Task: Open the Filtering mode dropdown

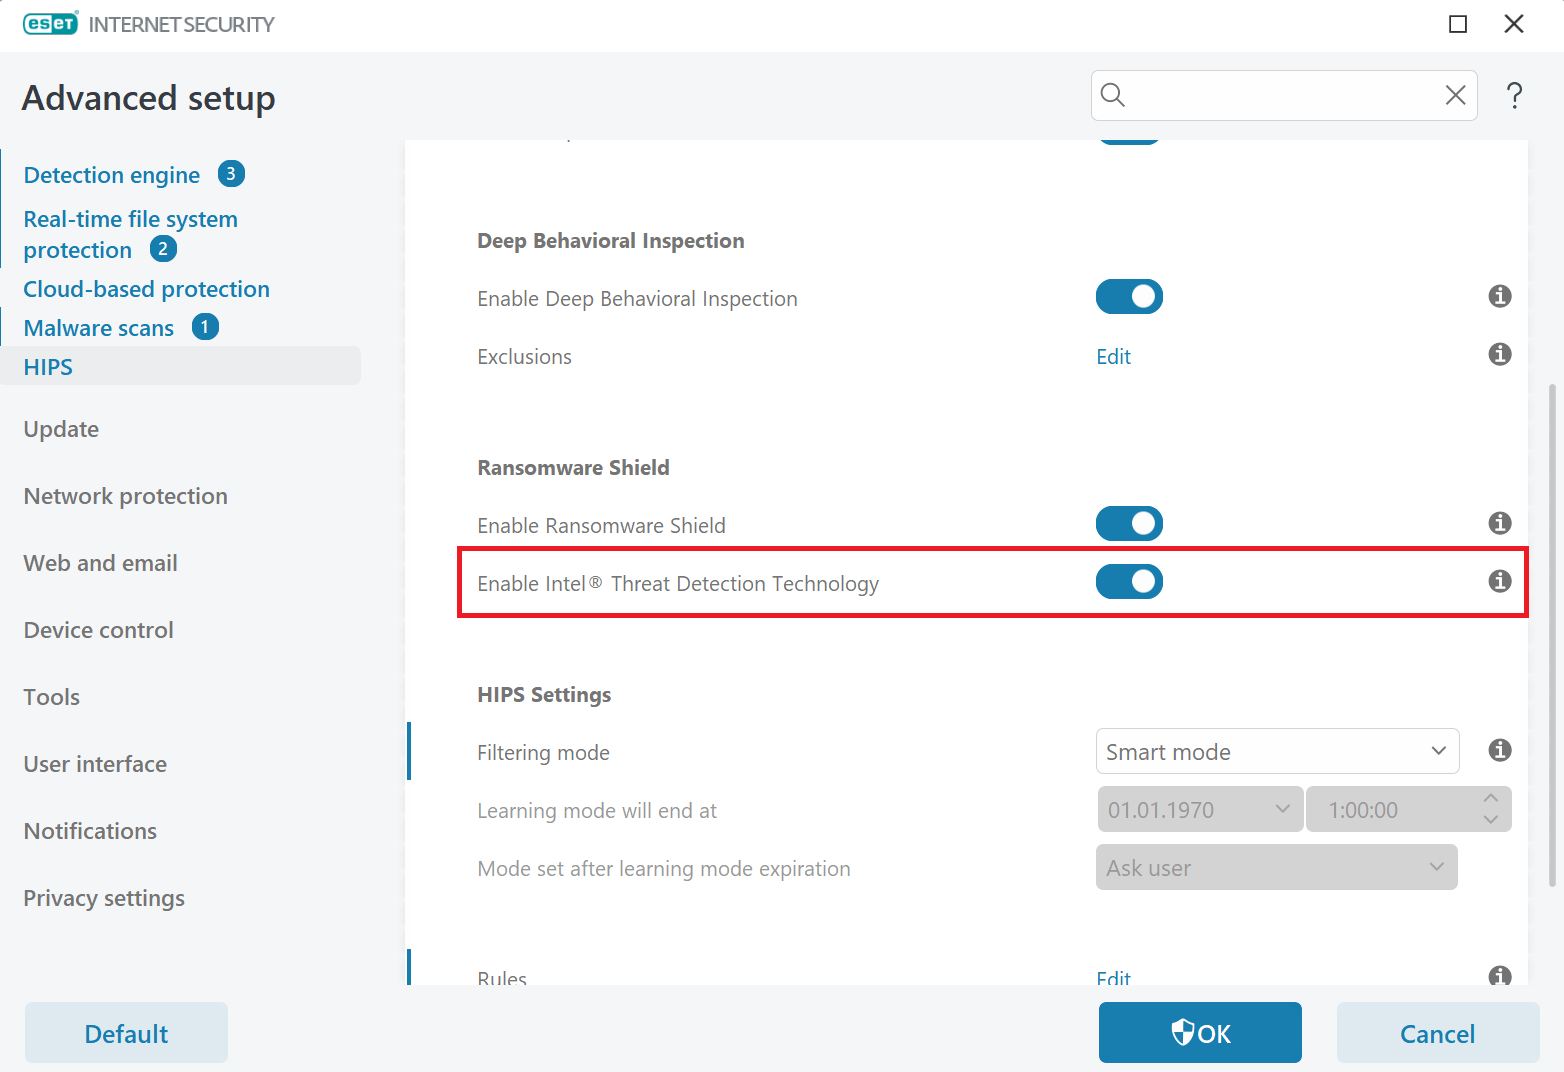Action: (1277, 751)
